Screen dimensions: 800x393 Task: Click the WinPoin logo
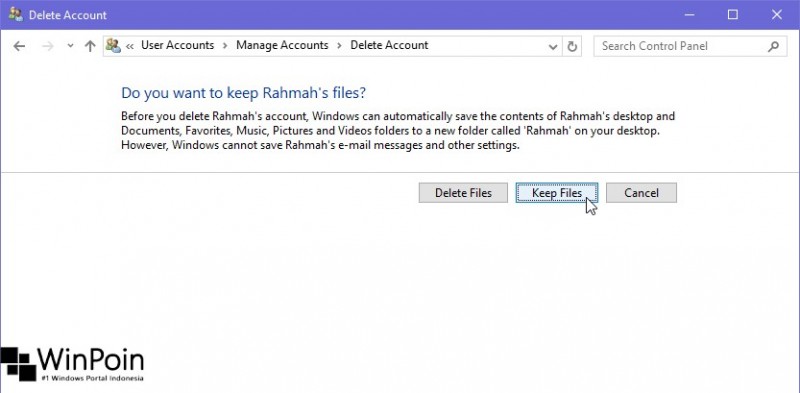(x=72, y=364)
